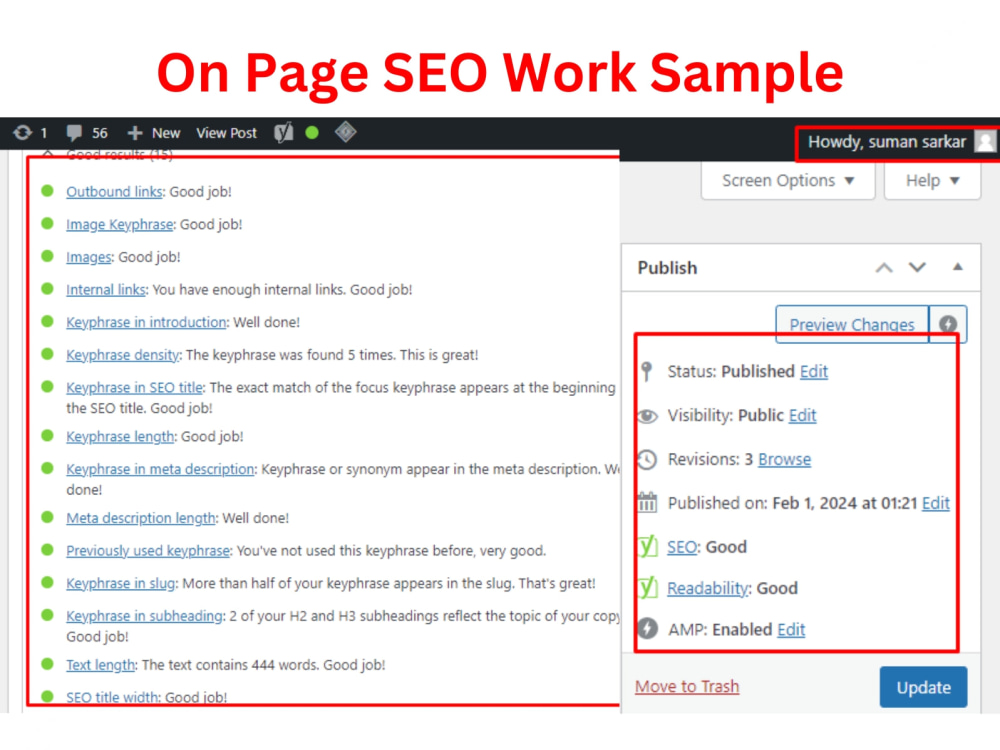This screenshot has width=1000, height=750.
Task: Click the green bullet beside Outbound links
Action: point(47,191)
